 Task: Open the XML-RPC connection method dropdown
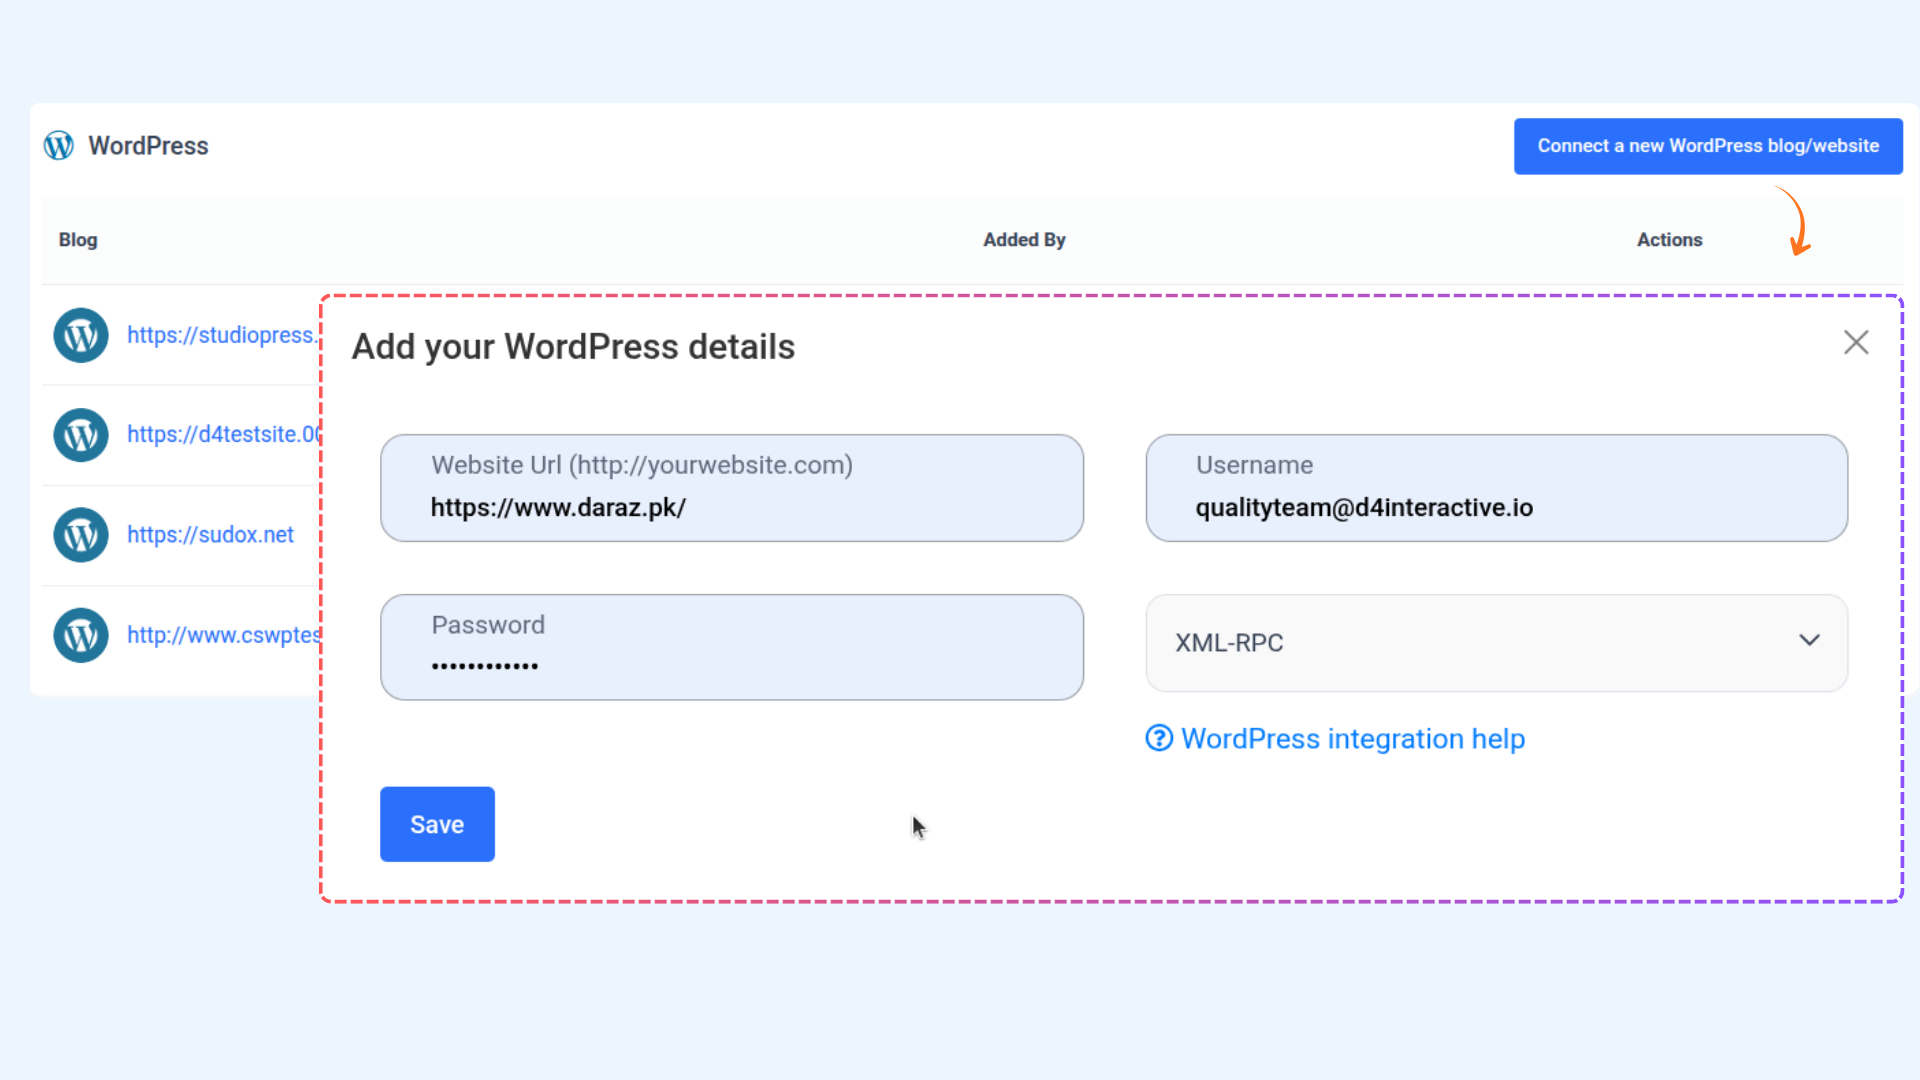1496,643
